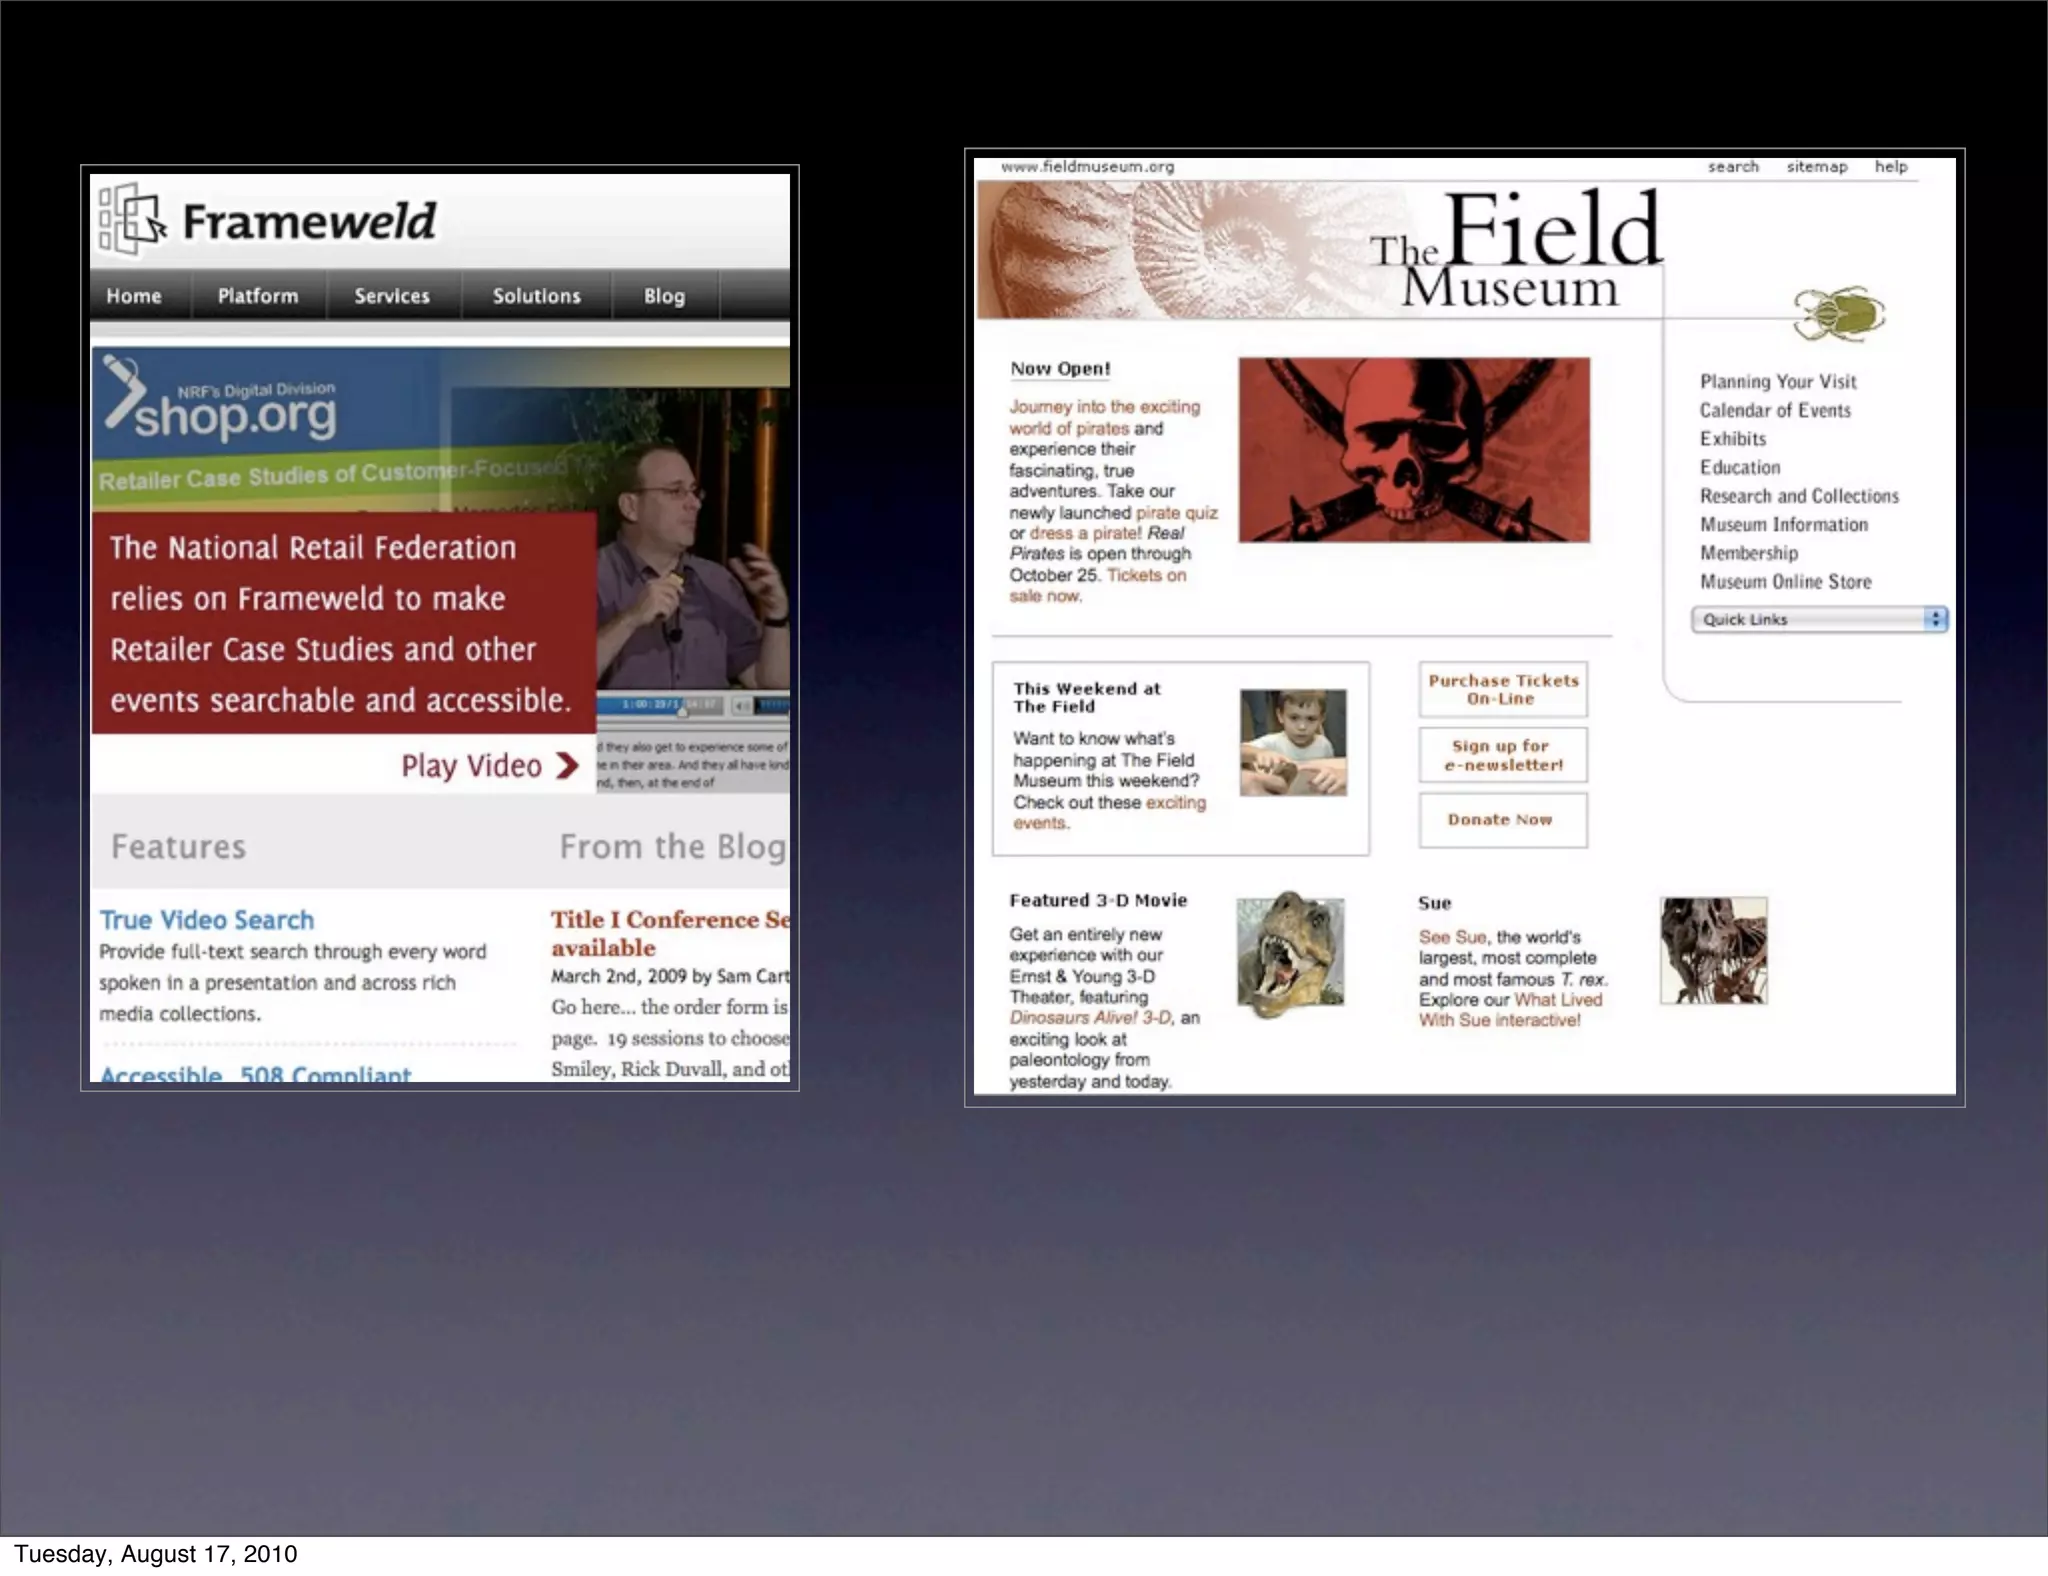2048x1576 pixels.
Task: Open Museum Information
Action: (1784, 524)
